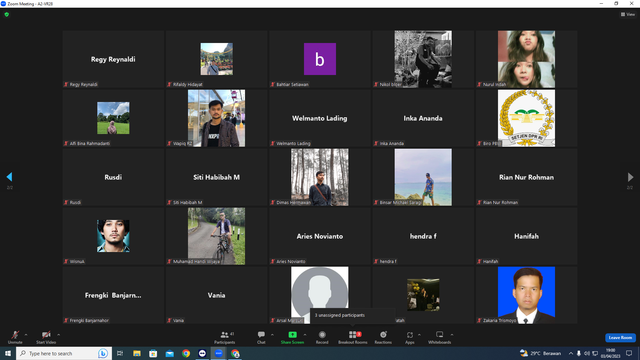Viewport: 640px width, 360px height.
Task: Open the Reactions menu
Action: (x=383, y=337)
